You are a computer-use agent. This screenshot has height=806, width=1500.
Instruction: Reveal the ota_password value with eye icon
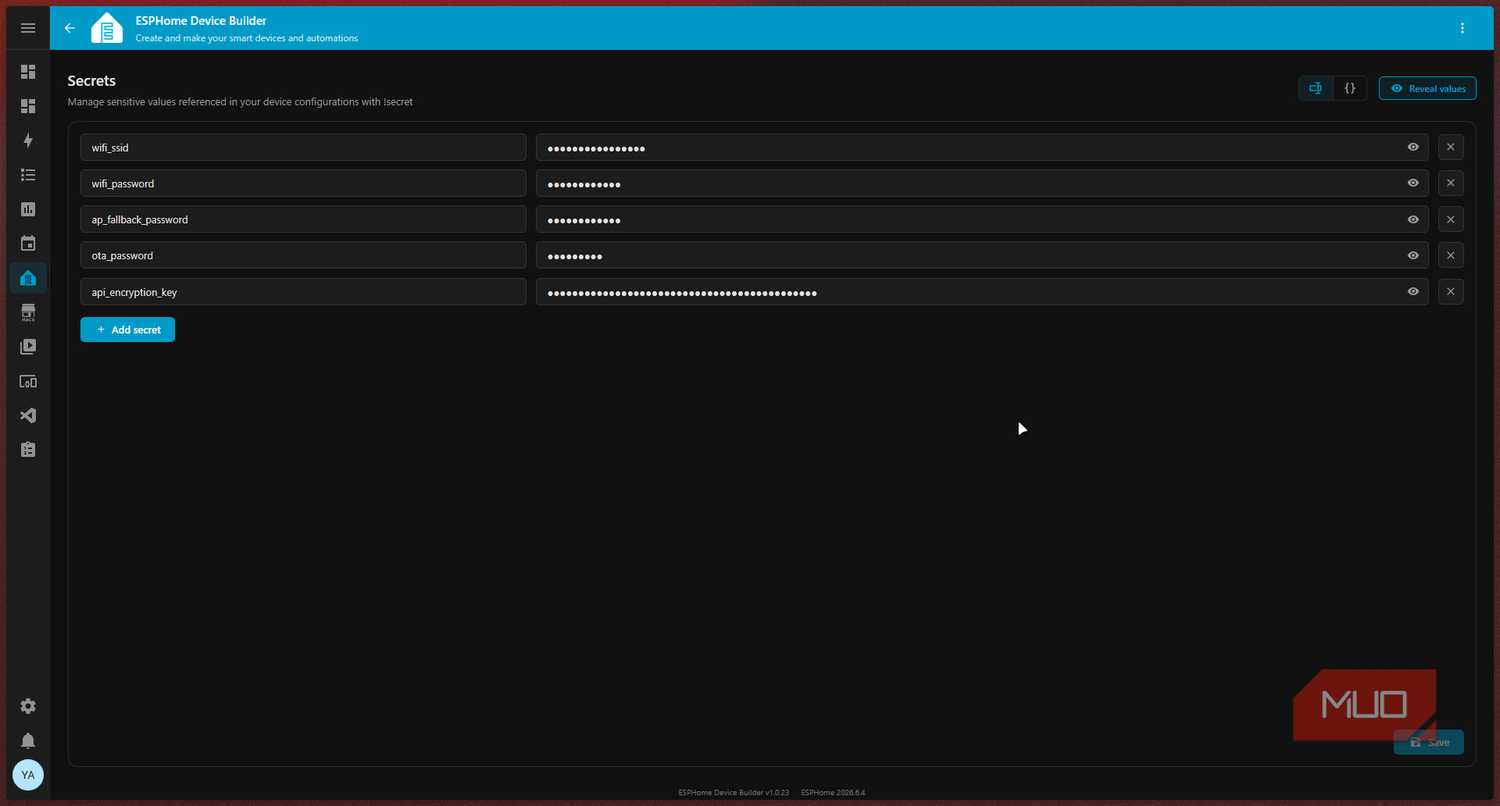1413,255
